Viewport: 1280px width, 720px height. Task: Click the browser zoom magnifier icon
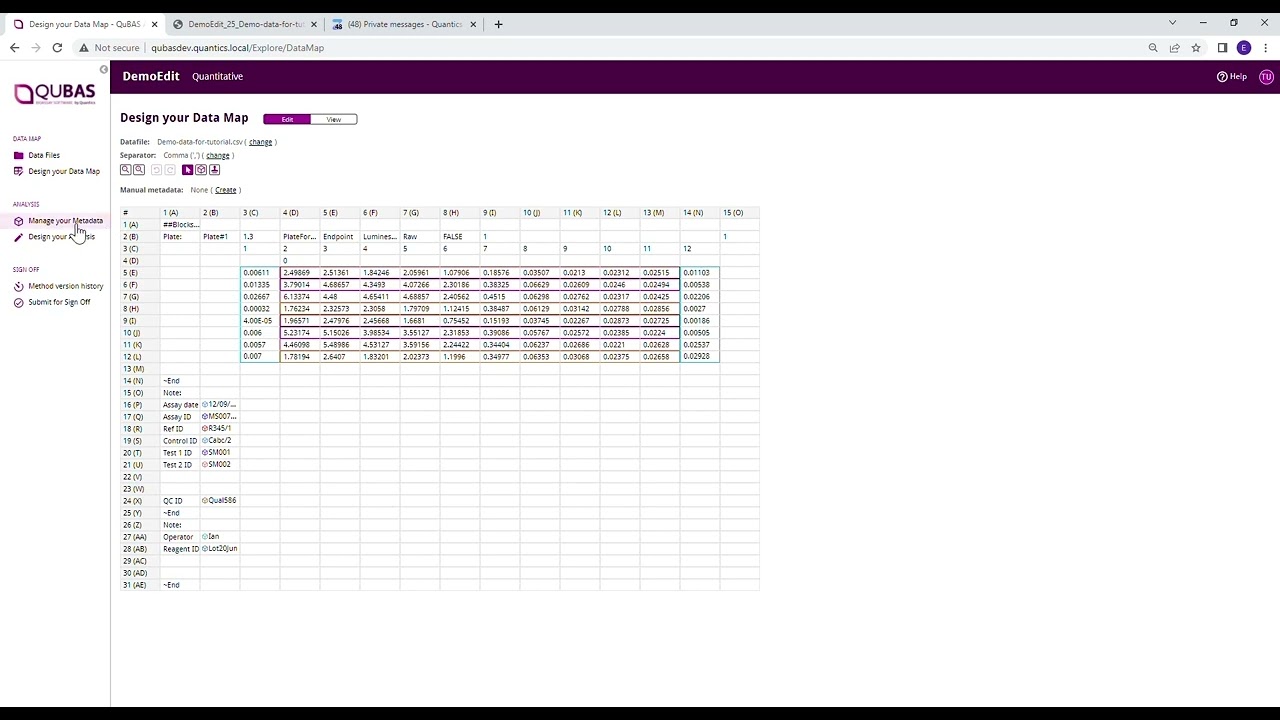(1153, 48)
